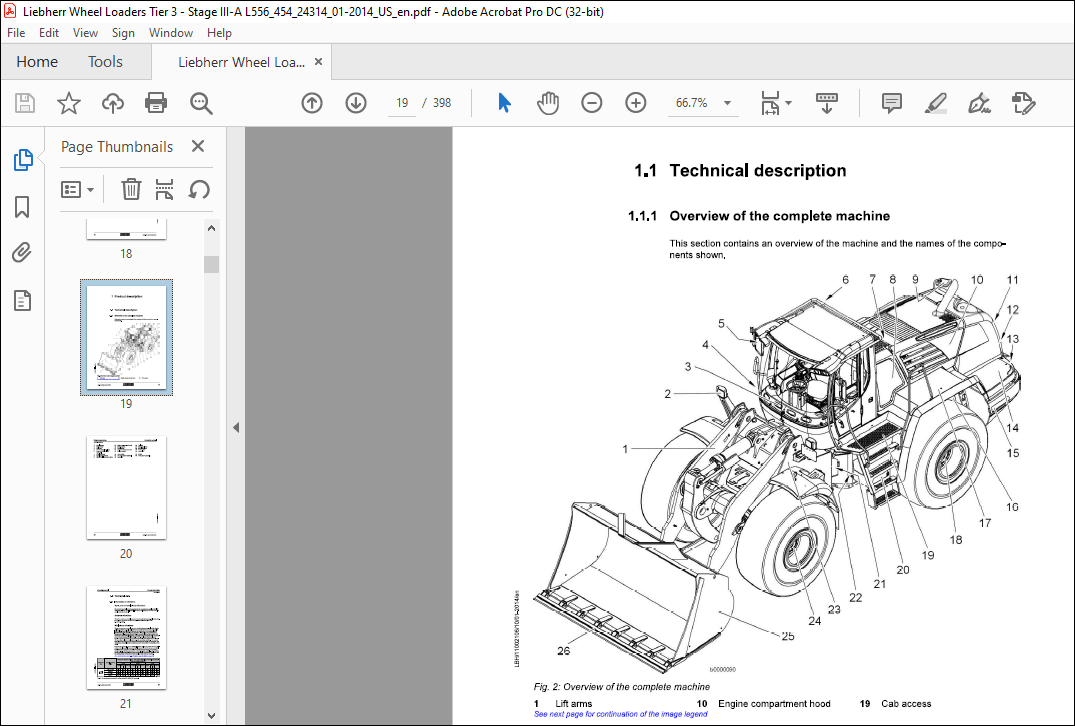The width and height of the screenshot is (1075, 726).
Task: Open the View menu
Action: pyautogui.click(x=85, y=33)
